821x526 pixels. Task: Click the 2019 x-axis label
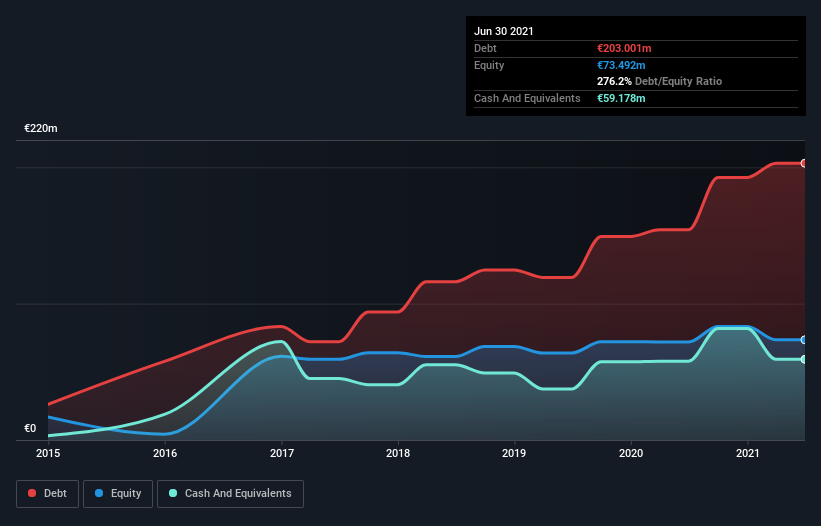[x=514, y=453]
